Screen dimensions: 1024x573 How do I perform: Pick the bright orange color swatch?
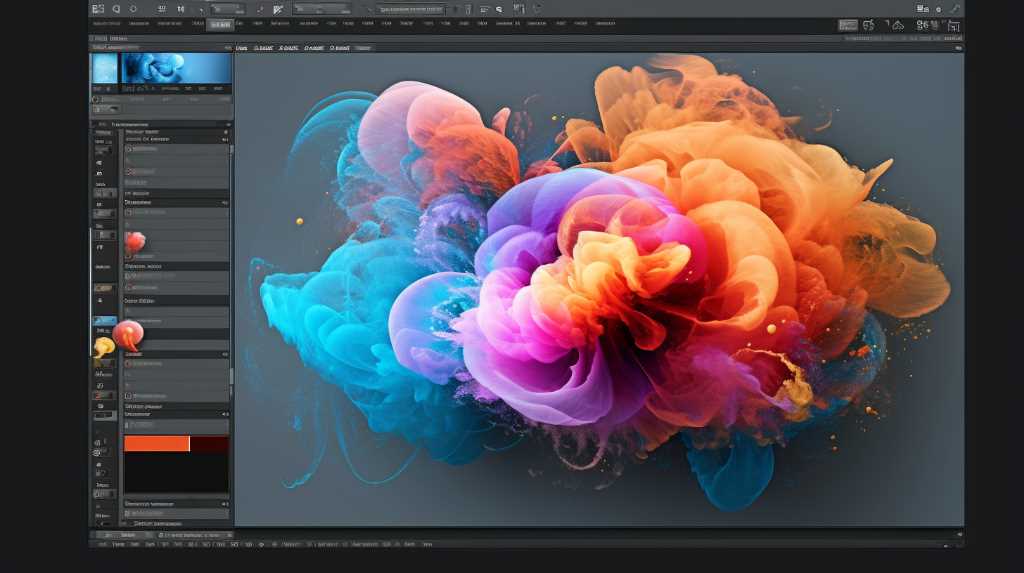[157, 444]
